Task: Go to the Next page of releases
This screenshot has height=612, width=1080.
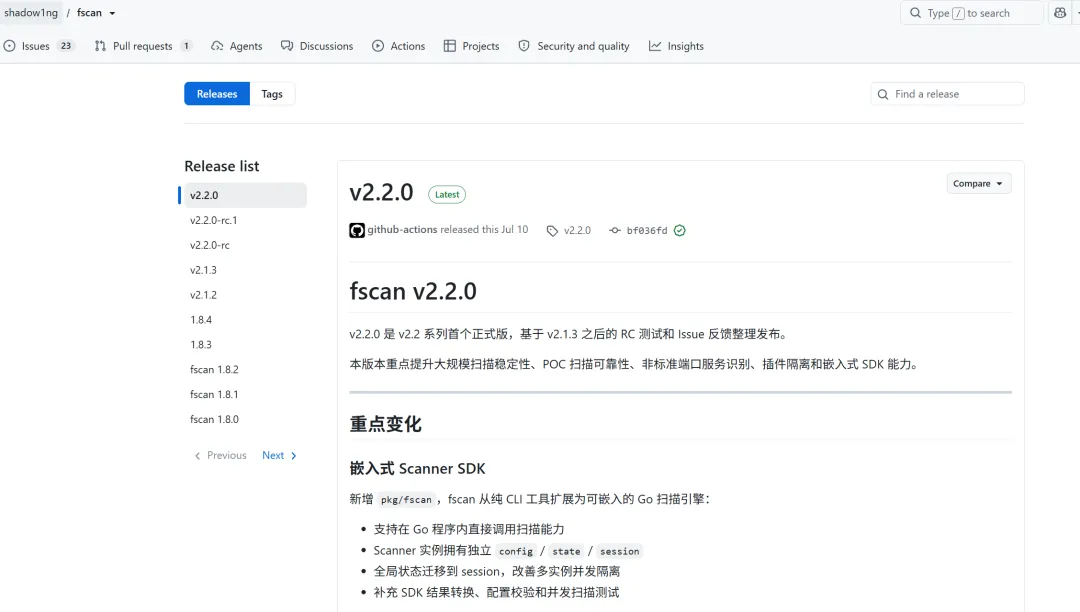Action: pos(280,455)
